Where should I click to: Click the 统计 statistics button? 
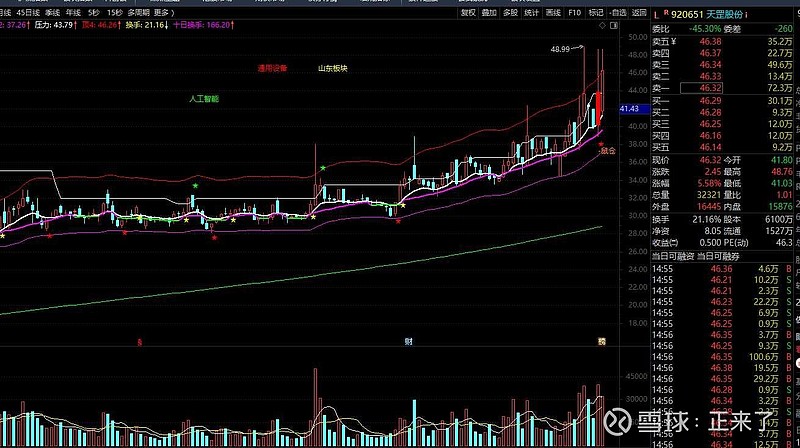[x=532, y=13]
